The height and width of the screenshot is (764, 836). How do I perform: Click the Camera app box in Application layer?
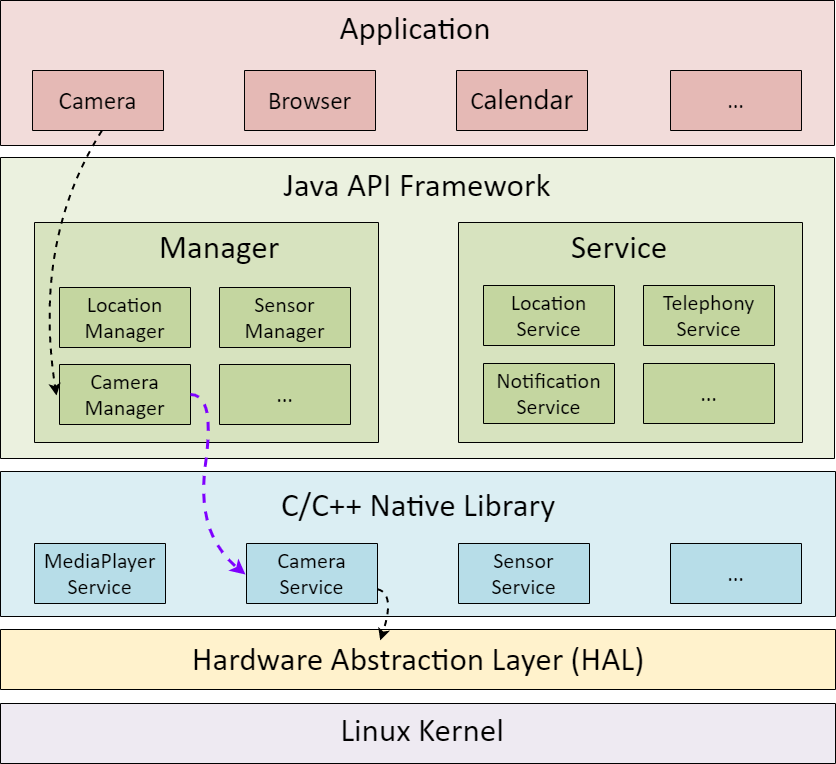pyautogui.click(x=98, y=100)
